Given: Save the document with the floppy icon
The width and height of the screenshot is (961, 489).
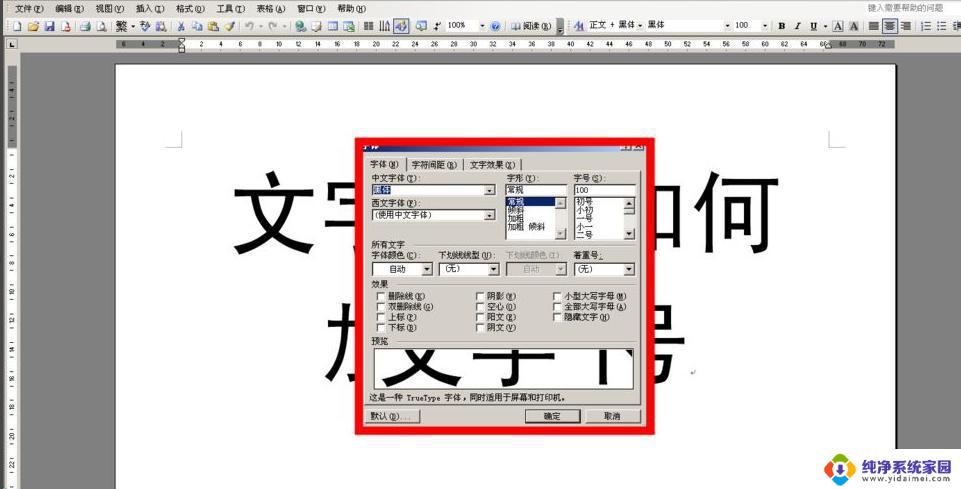Looking at the screenshot, I should pos(50,26).
